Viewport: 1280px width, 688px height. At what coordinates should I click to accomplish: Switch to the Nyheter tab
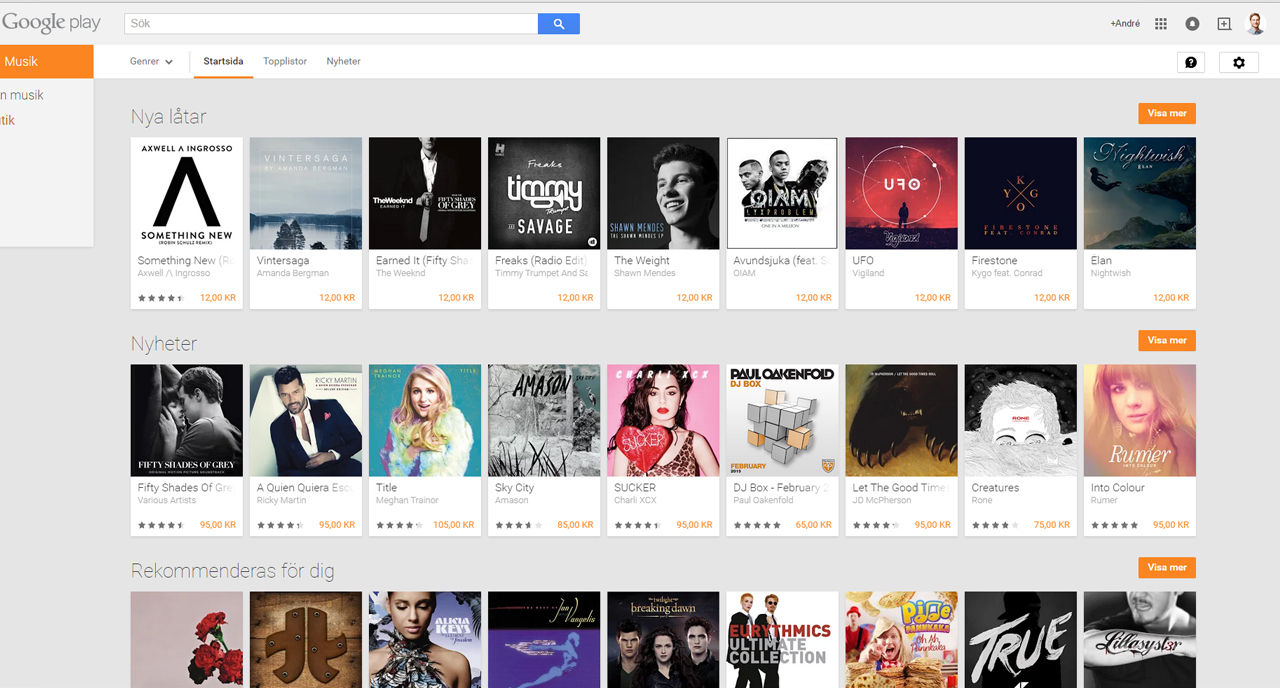click(343, 62)
